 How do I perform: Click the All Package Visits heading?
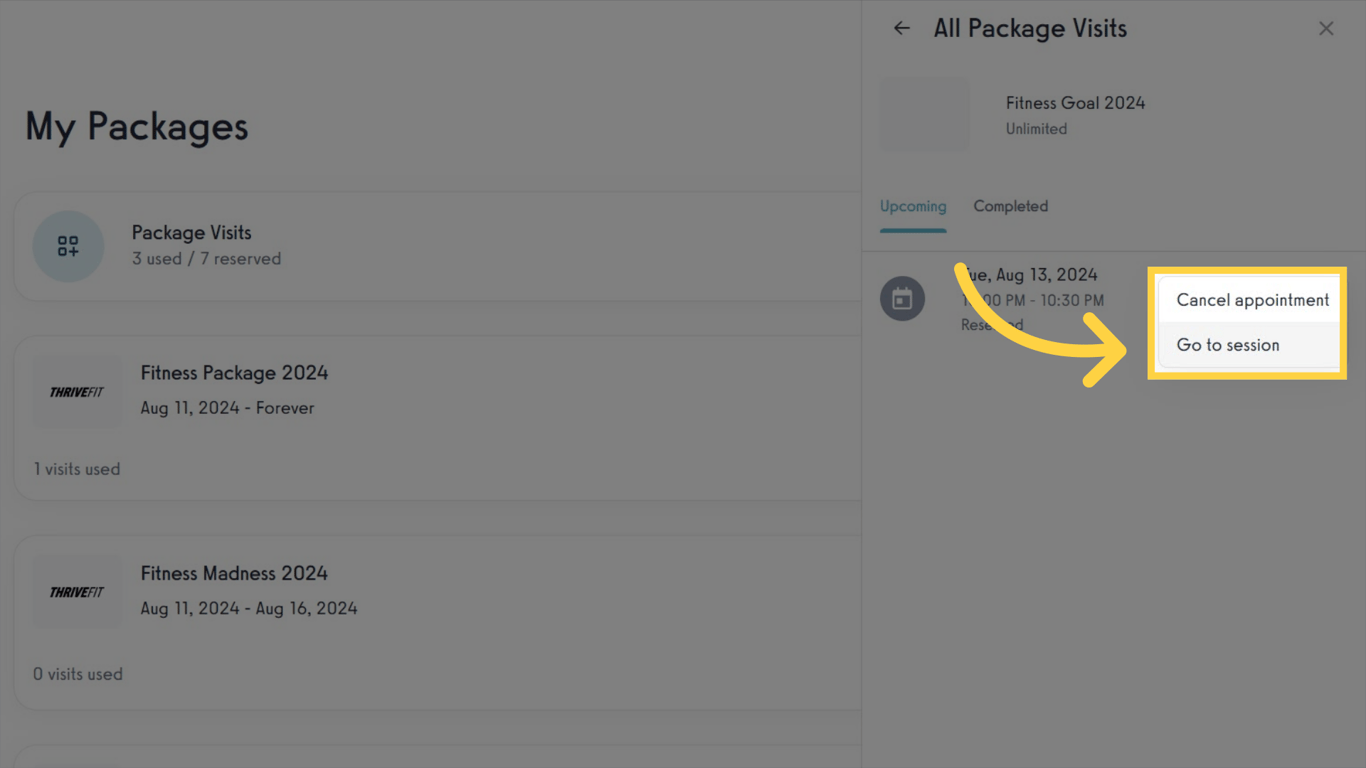coord(1030,29)
